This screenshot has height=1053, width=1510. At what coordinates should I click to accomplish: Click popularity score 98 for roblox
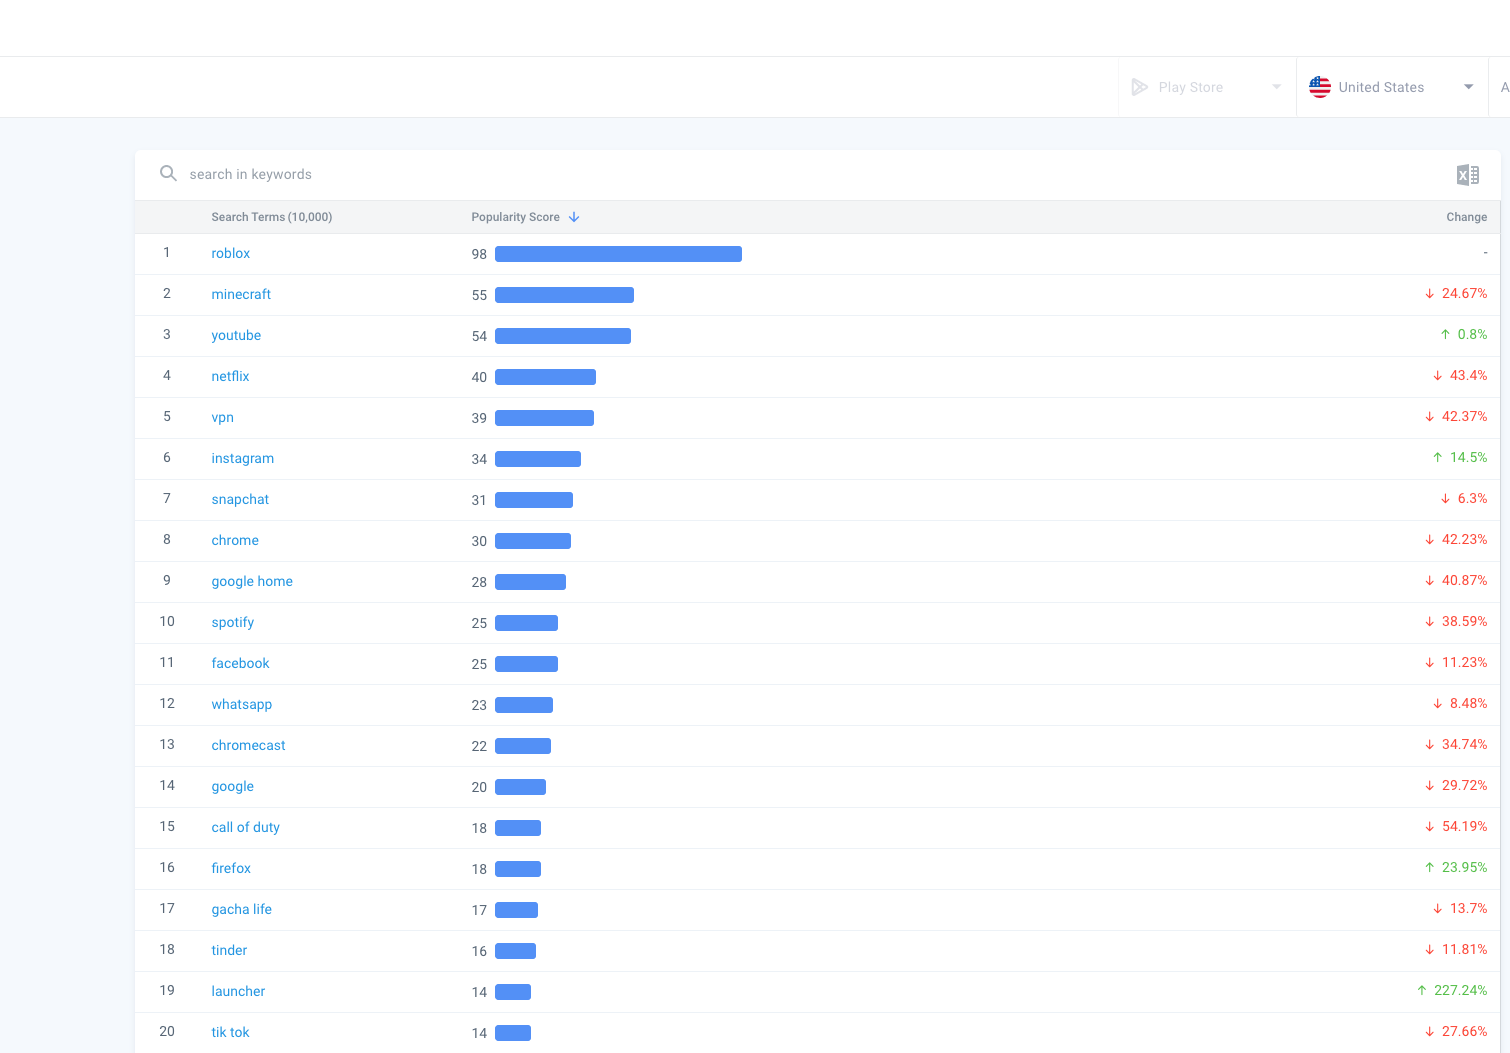pyautogui.click(x=479, y=255)
